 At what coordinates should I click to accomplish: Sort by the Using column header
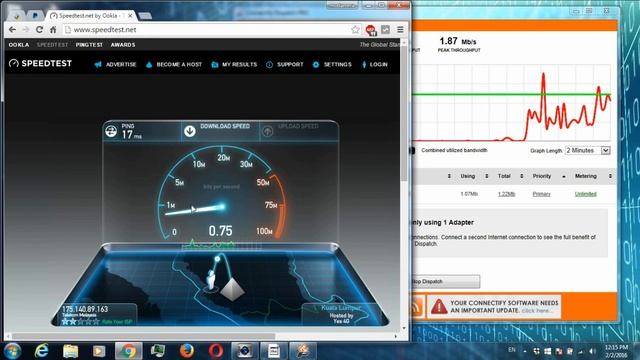point(468,176)
